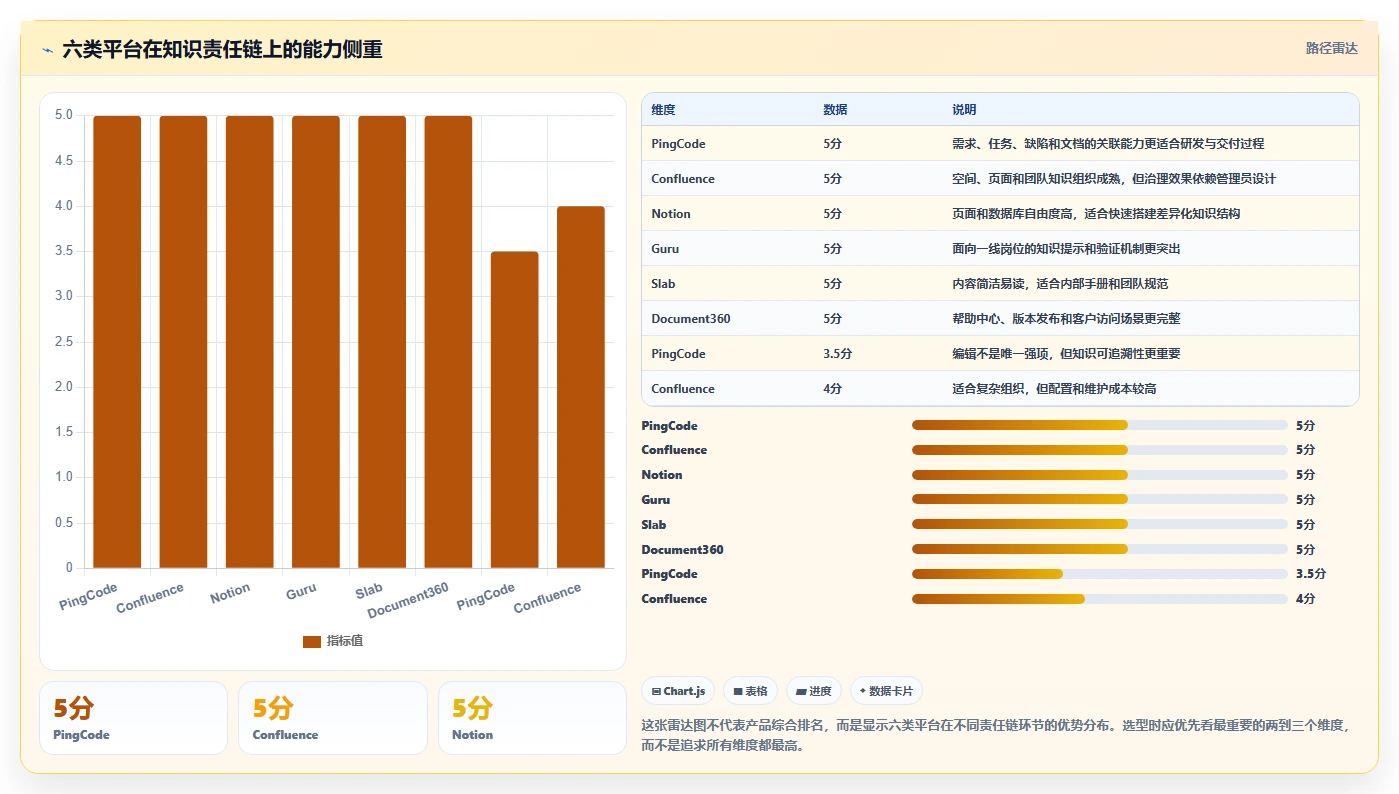Open the Confluence 5分 summary card
Viewport: 1399px width, 794px height.
pyautogui.click(x=333, y=718)
